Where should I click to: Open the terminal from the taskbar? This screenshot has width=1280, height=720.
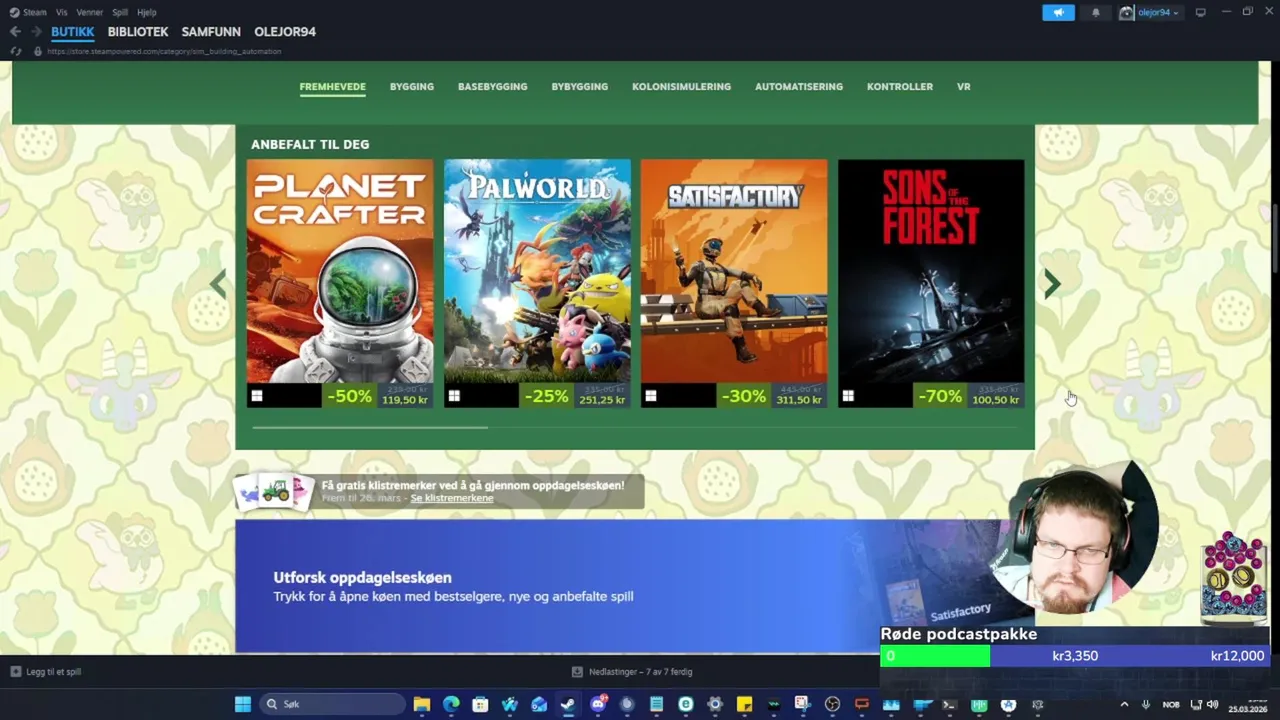coord(949,705)
